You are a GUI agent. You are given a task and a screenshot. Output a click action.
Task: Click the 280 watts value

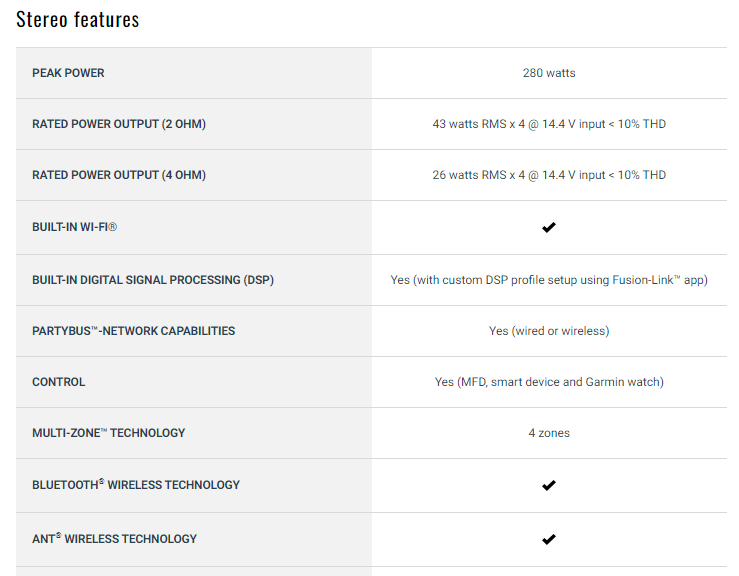pos(549,73)
